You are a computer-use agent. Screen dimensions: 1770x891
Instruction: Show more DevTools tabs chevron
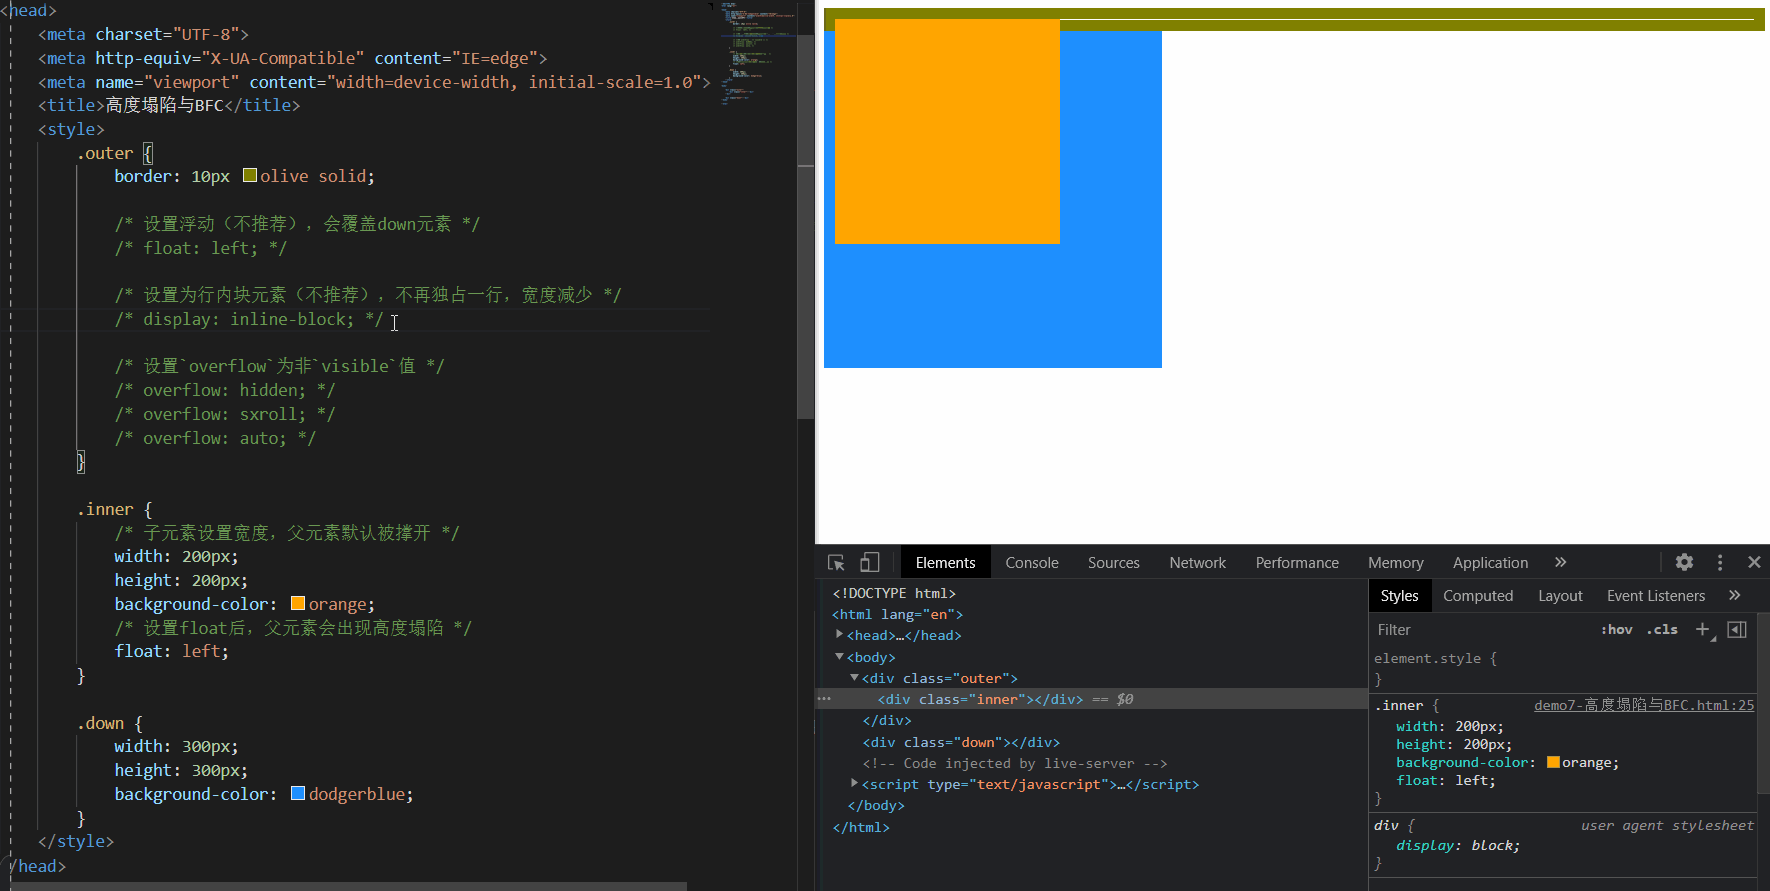click(1561, 562)
